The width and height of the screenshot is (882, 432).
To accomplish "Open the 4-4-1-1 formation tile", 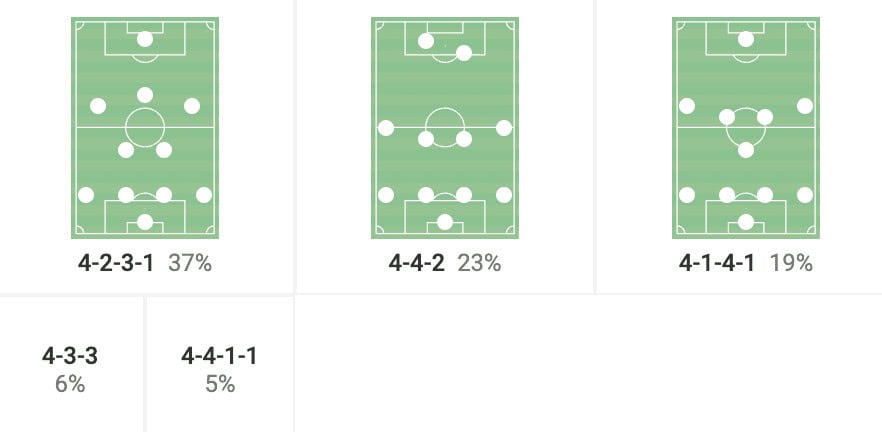I will point(219,368).
